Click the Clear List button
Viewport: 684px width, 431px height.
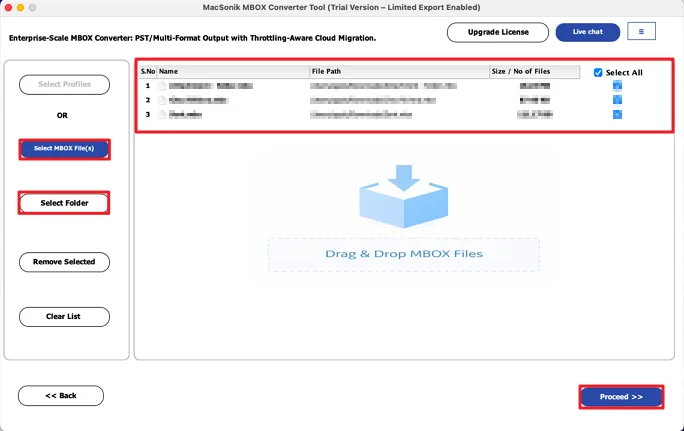64,317
